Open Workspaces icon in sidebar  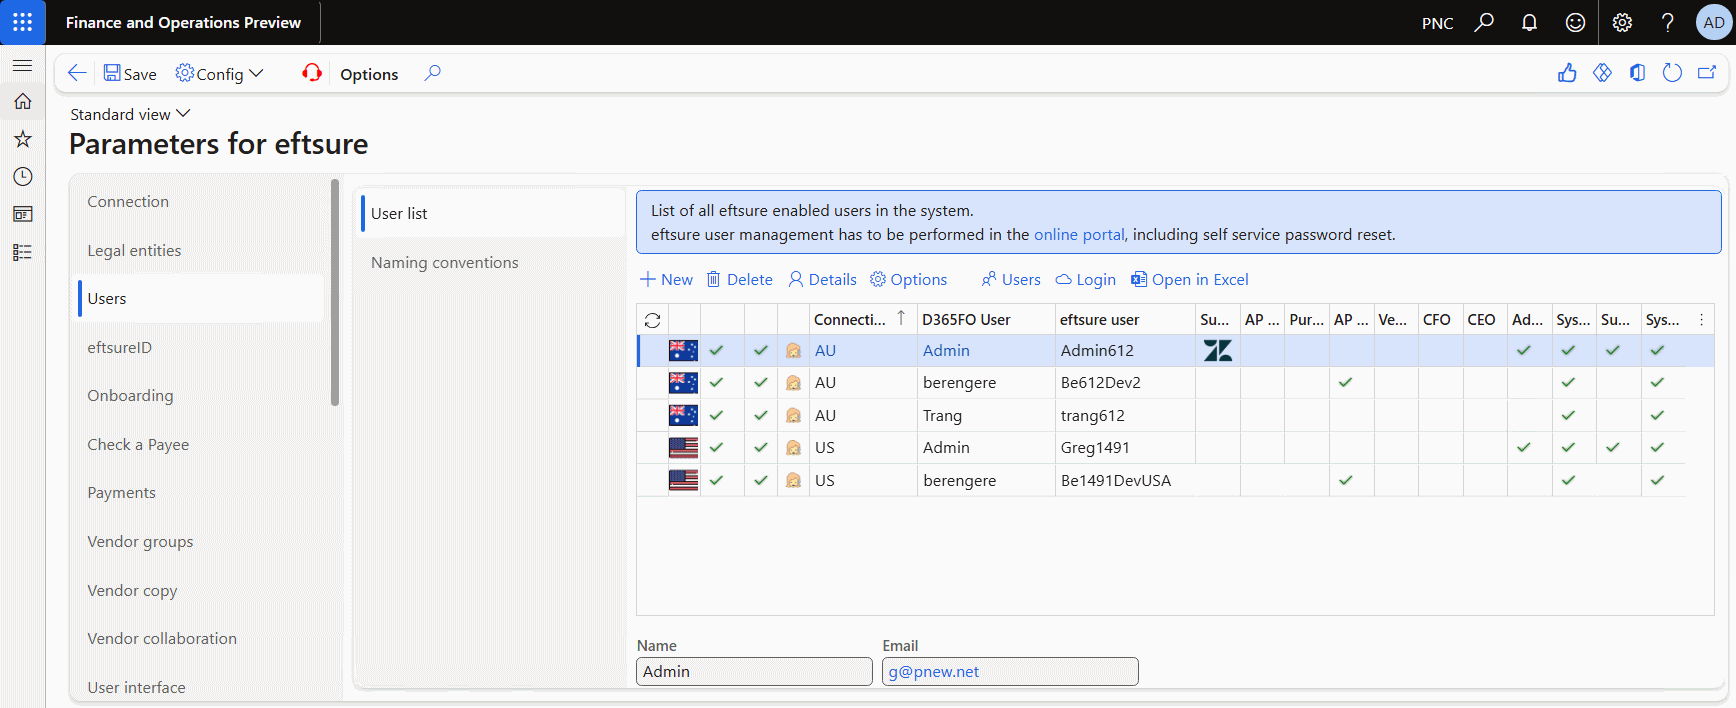pyautogui.click(x=22, y=214)
